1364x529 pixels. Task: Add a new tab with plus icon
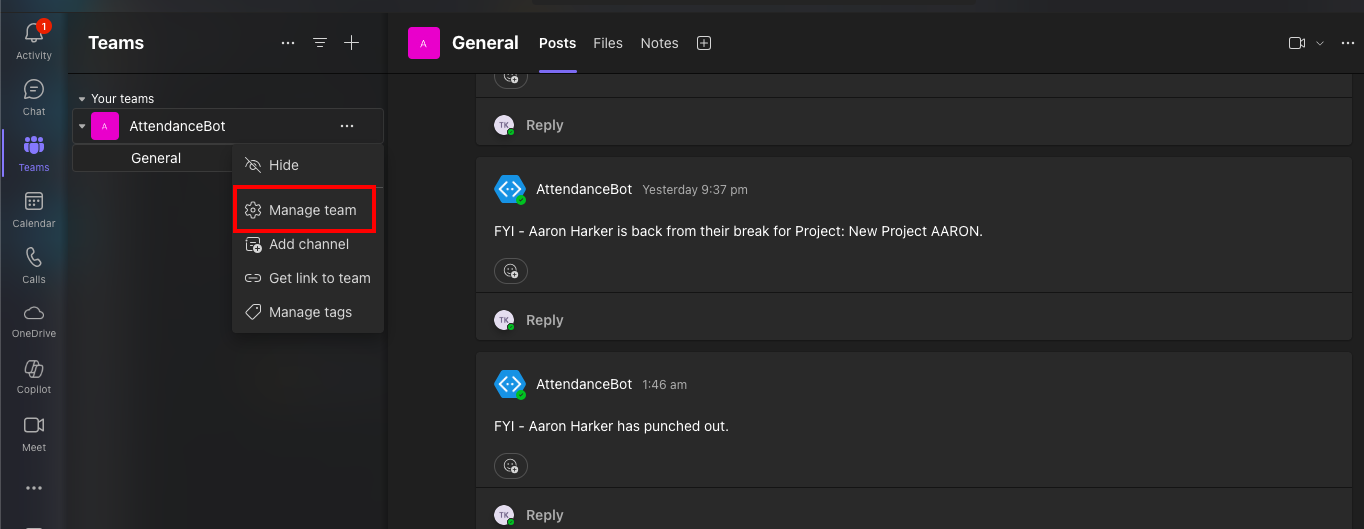[704, 43]
